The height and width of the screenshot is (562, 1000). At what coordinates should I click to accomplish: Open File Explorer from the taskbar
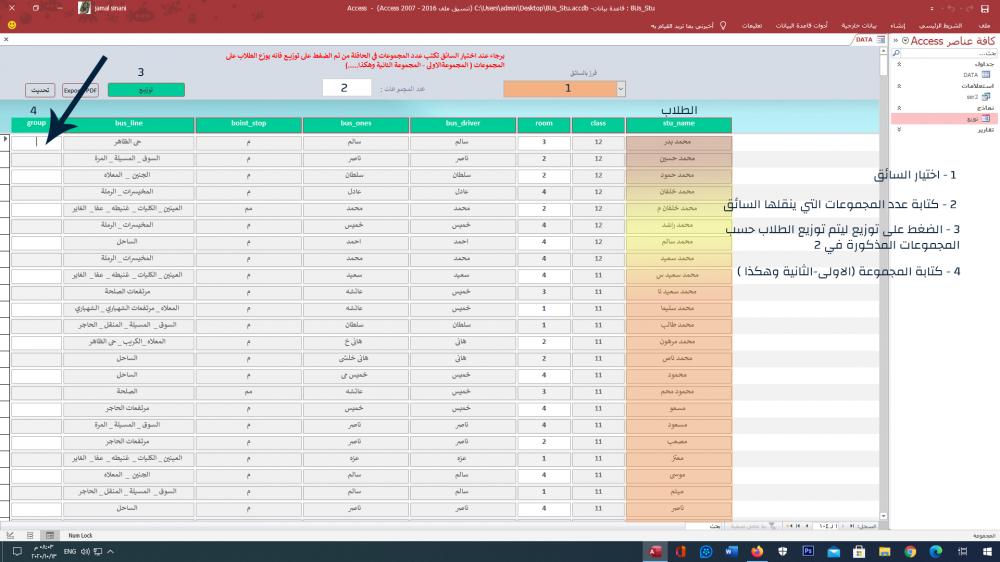pos(885,551)
